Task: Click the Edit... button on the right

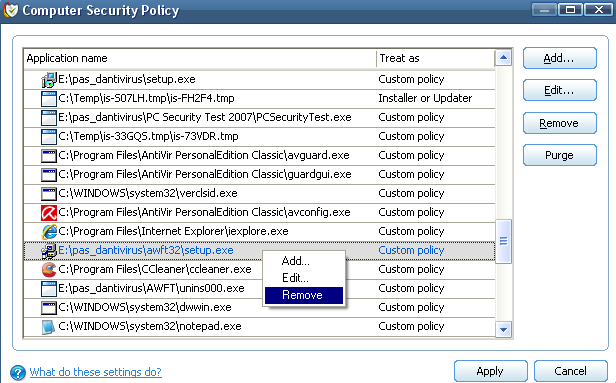Action: 559,90
